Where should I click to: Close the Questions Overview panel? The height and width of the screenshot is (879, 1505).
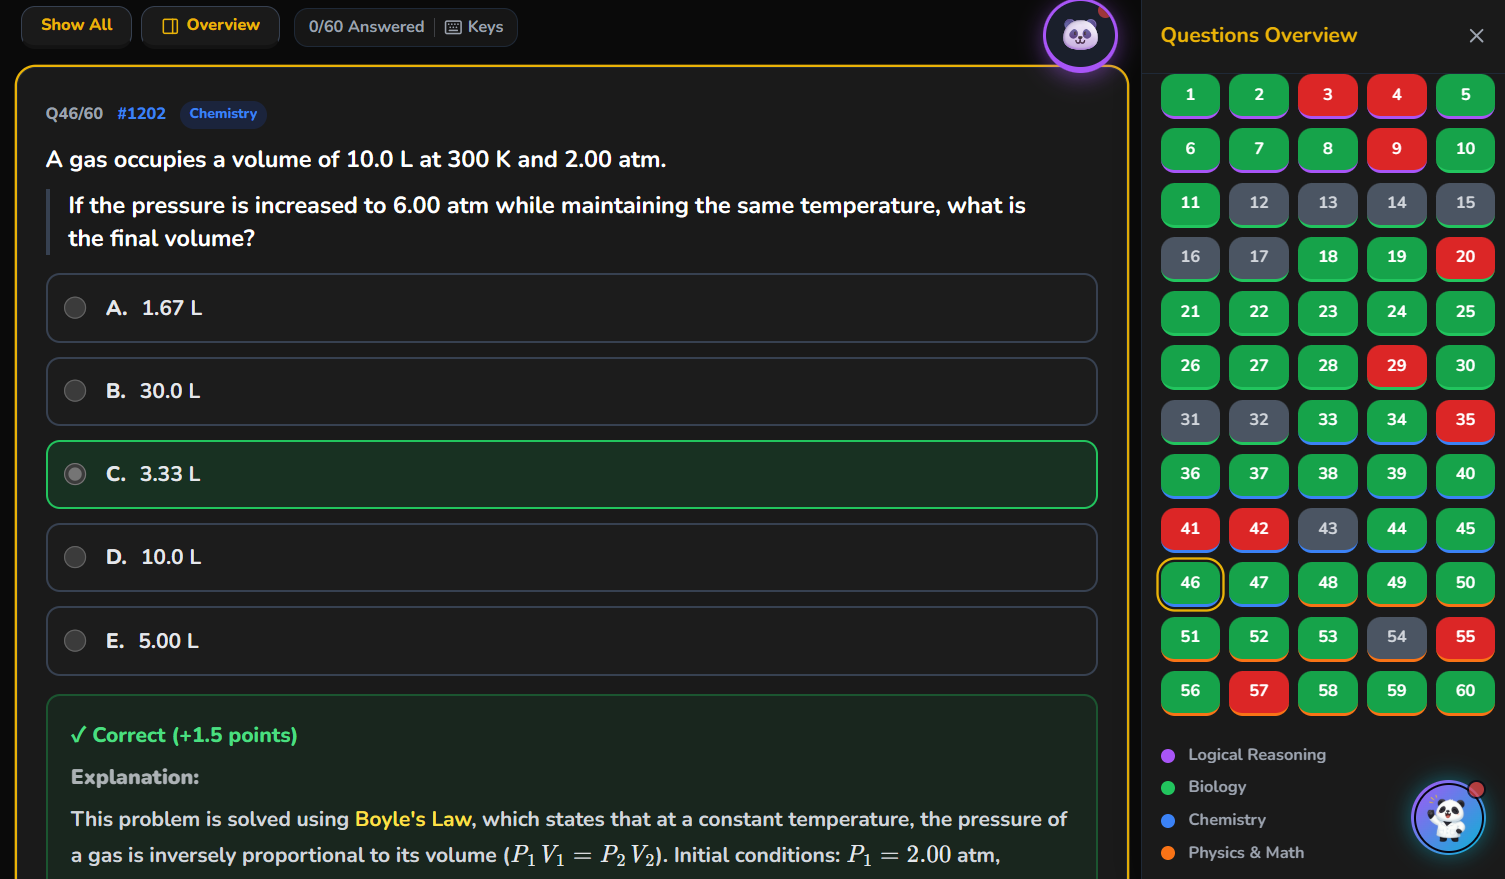(x=1476, y=36)
